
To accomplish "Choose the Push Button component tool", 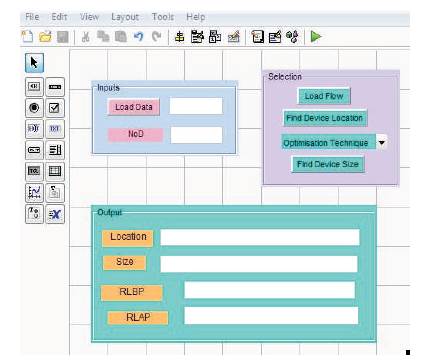I will 34,87.
